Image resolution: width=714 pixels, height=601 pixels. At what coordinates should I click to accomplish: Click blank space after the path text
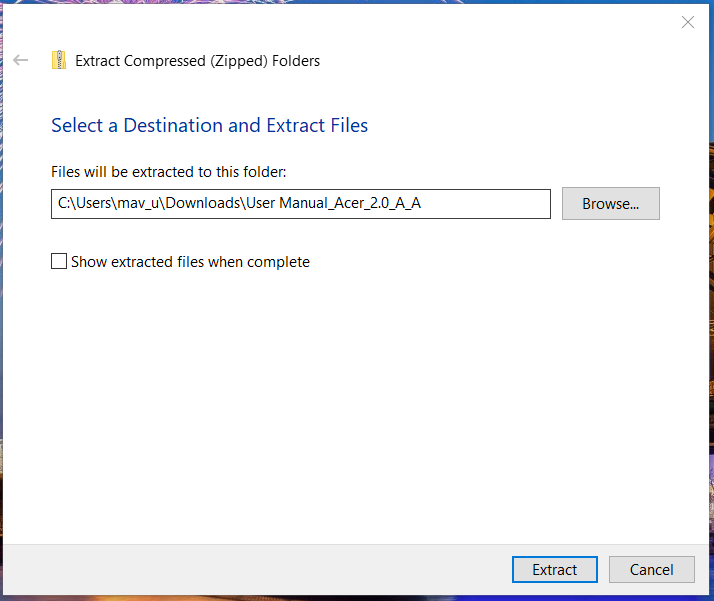click(490, 204)
